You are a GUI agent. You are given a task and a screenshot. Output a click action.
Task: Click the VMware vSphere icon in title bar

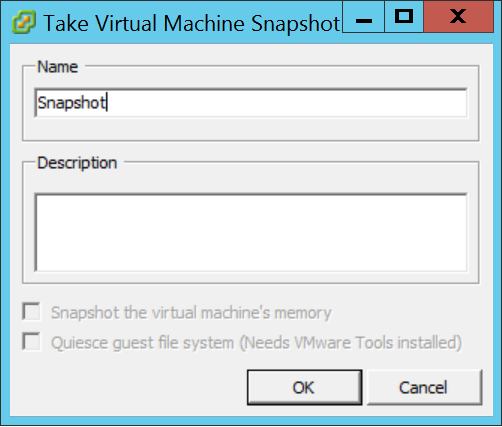[x=23, y=22]
